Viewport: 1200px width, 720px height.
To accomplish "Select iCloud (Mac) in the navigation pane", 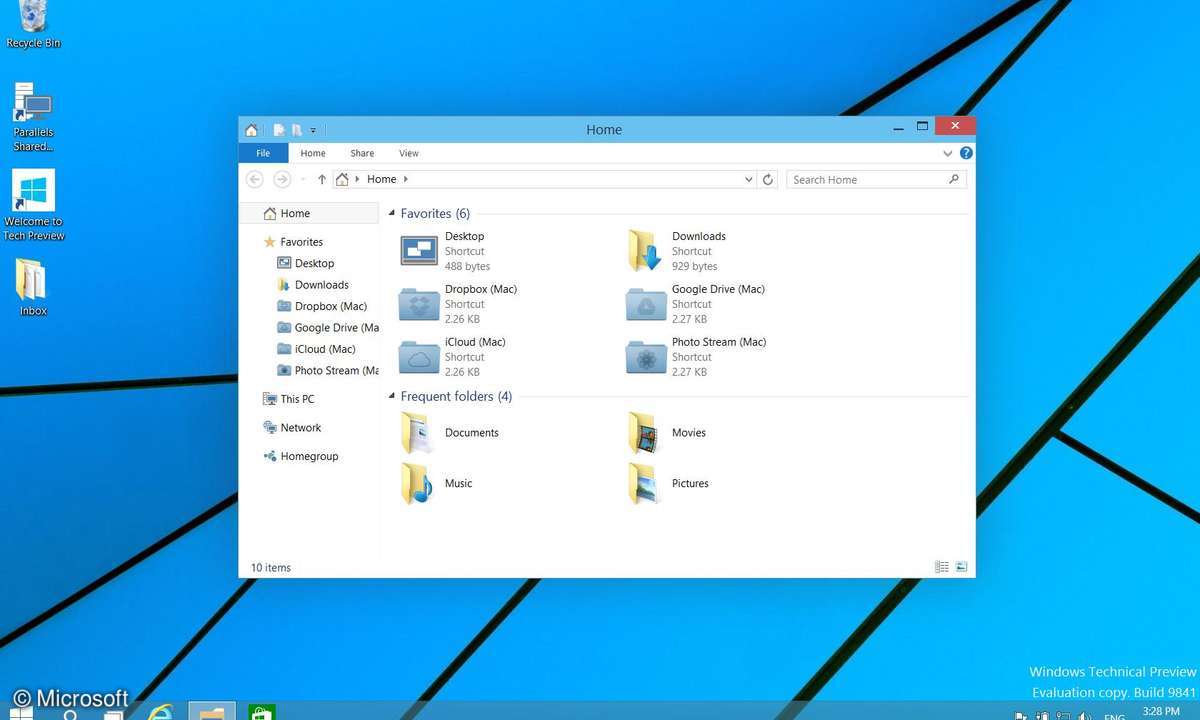I will (x=317, y=349).
